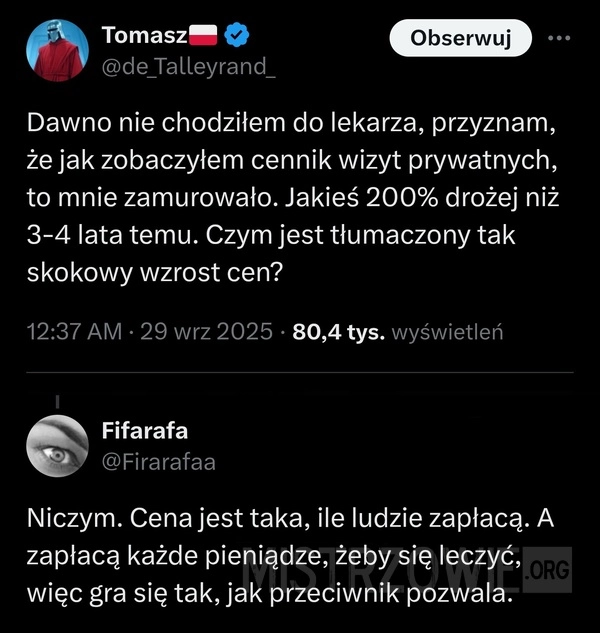Open Tomasz's red-coat profile avatar
Viewport: 600px width, 633px height.
56,51
